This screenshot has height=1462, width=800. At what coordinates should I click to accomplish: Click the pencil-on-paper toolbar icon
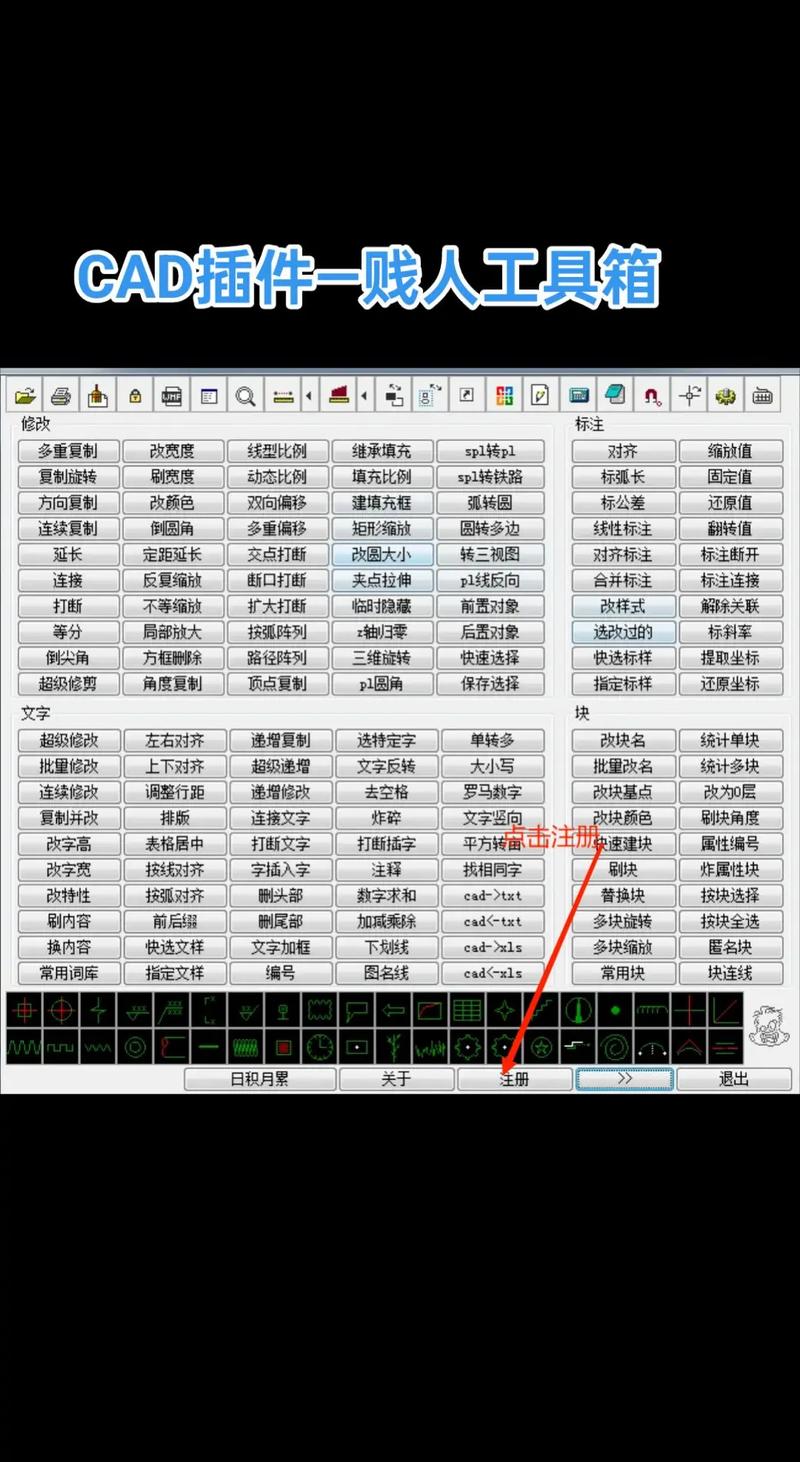coord(541,395)
